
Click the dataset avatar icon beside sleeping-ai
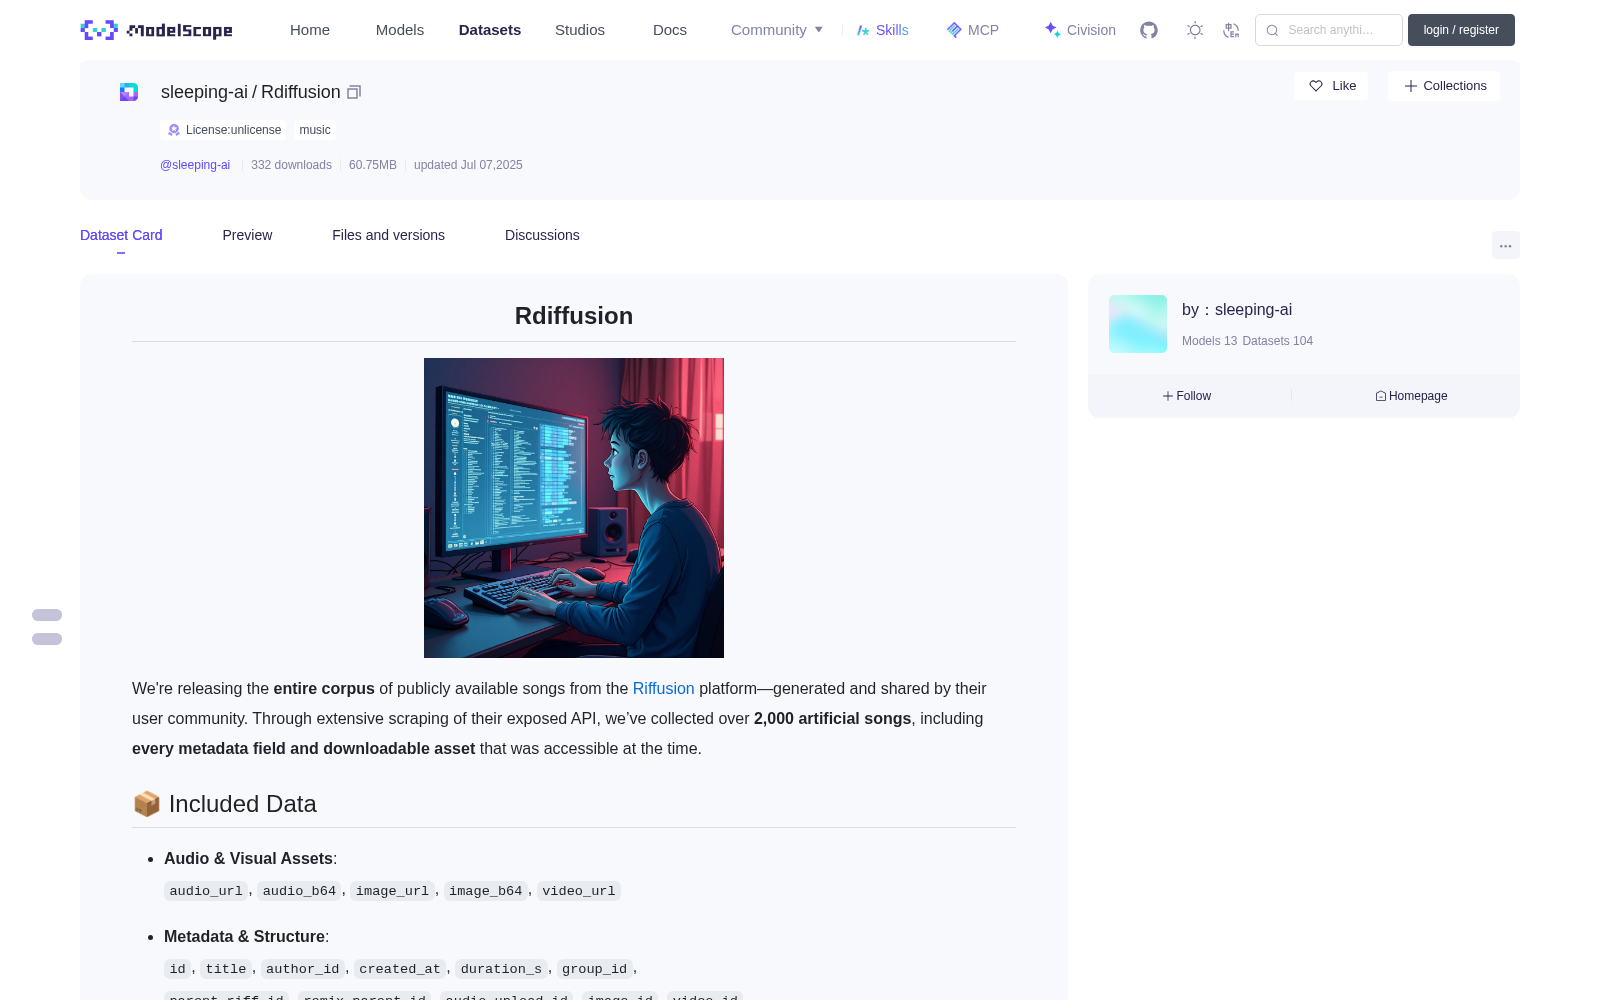click(129, 92)
